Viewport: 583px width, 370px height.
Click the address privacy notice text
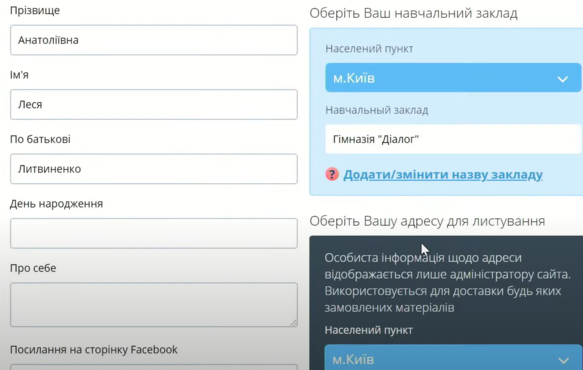coord(447,283)
